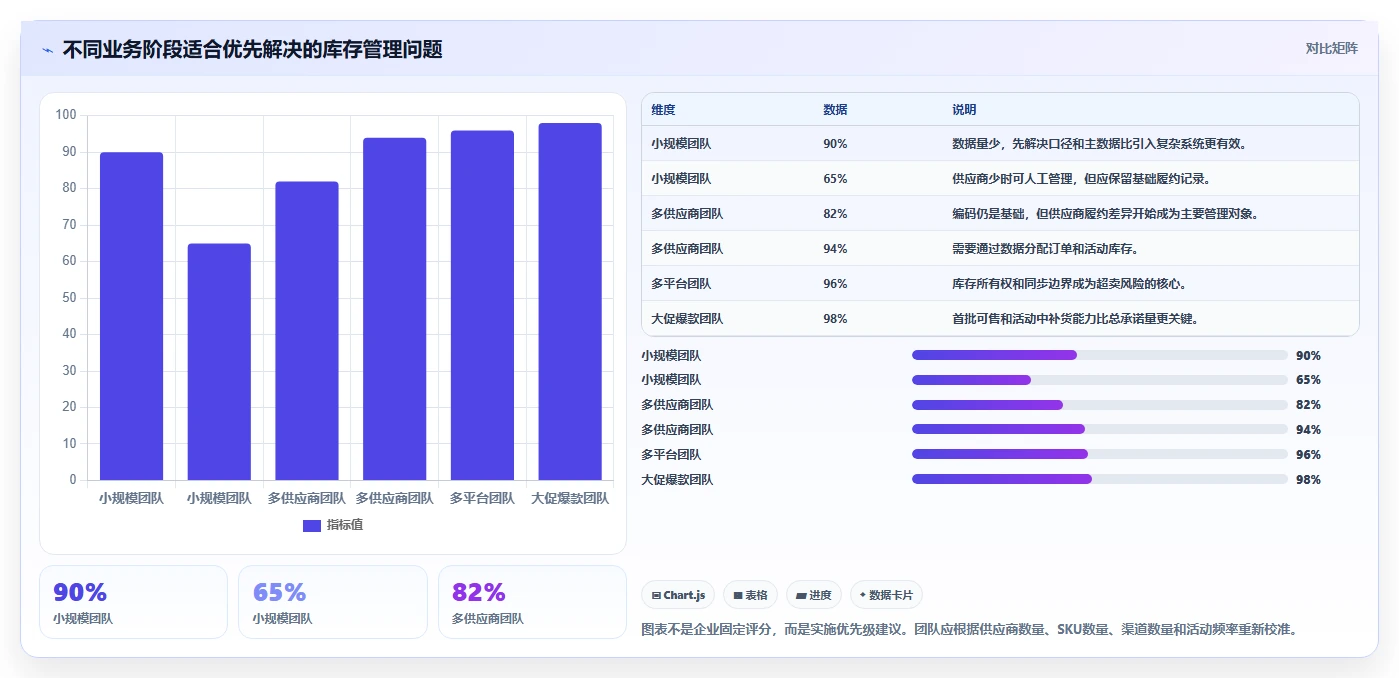Open the 90% 小规模团队 summary card
Viewport: 1399px width, 678px height.
134,602
